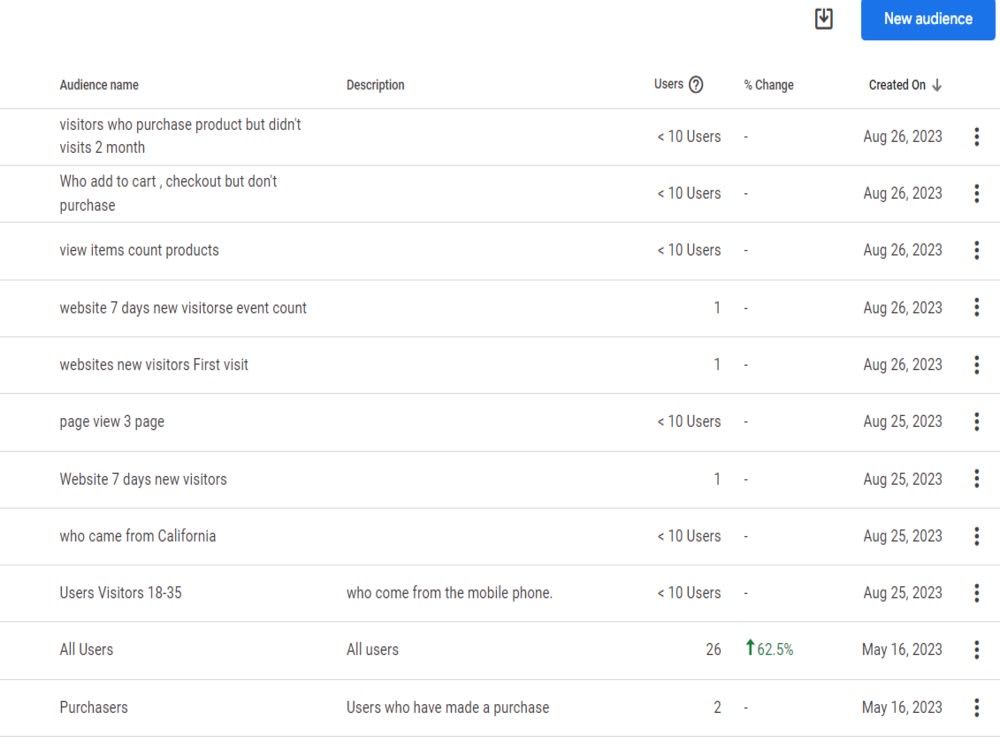Click the green 62.5% change value

click(x=770, y=649)
